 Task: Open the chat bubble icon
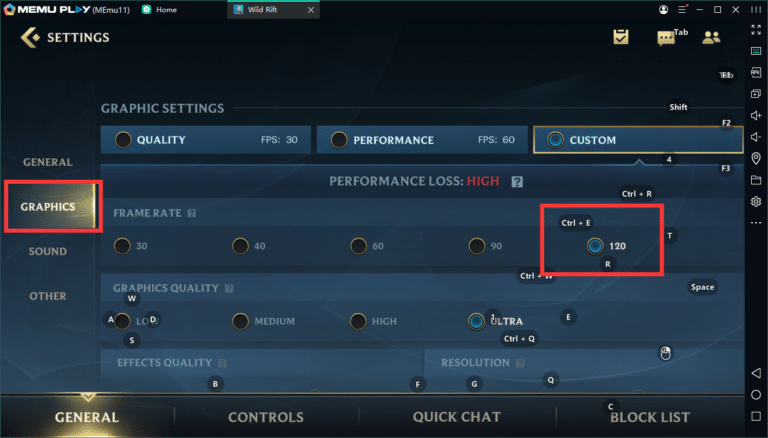click(666, 38)
